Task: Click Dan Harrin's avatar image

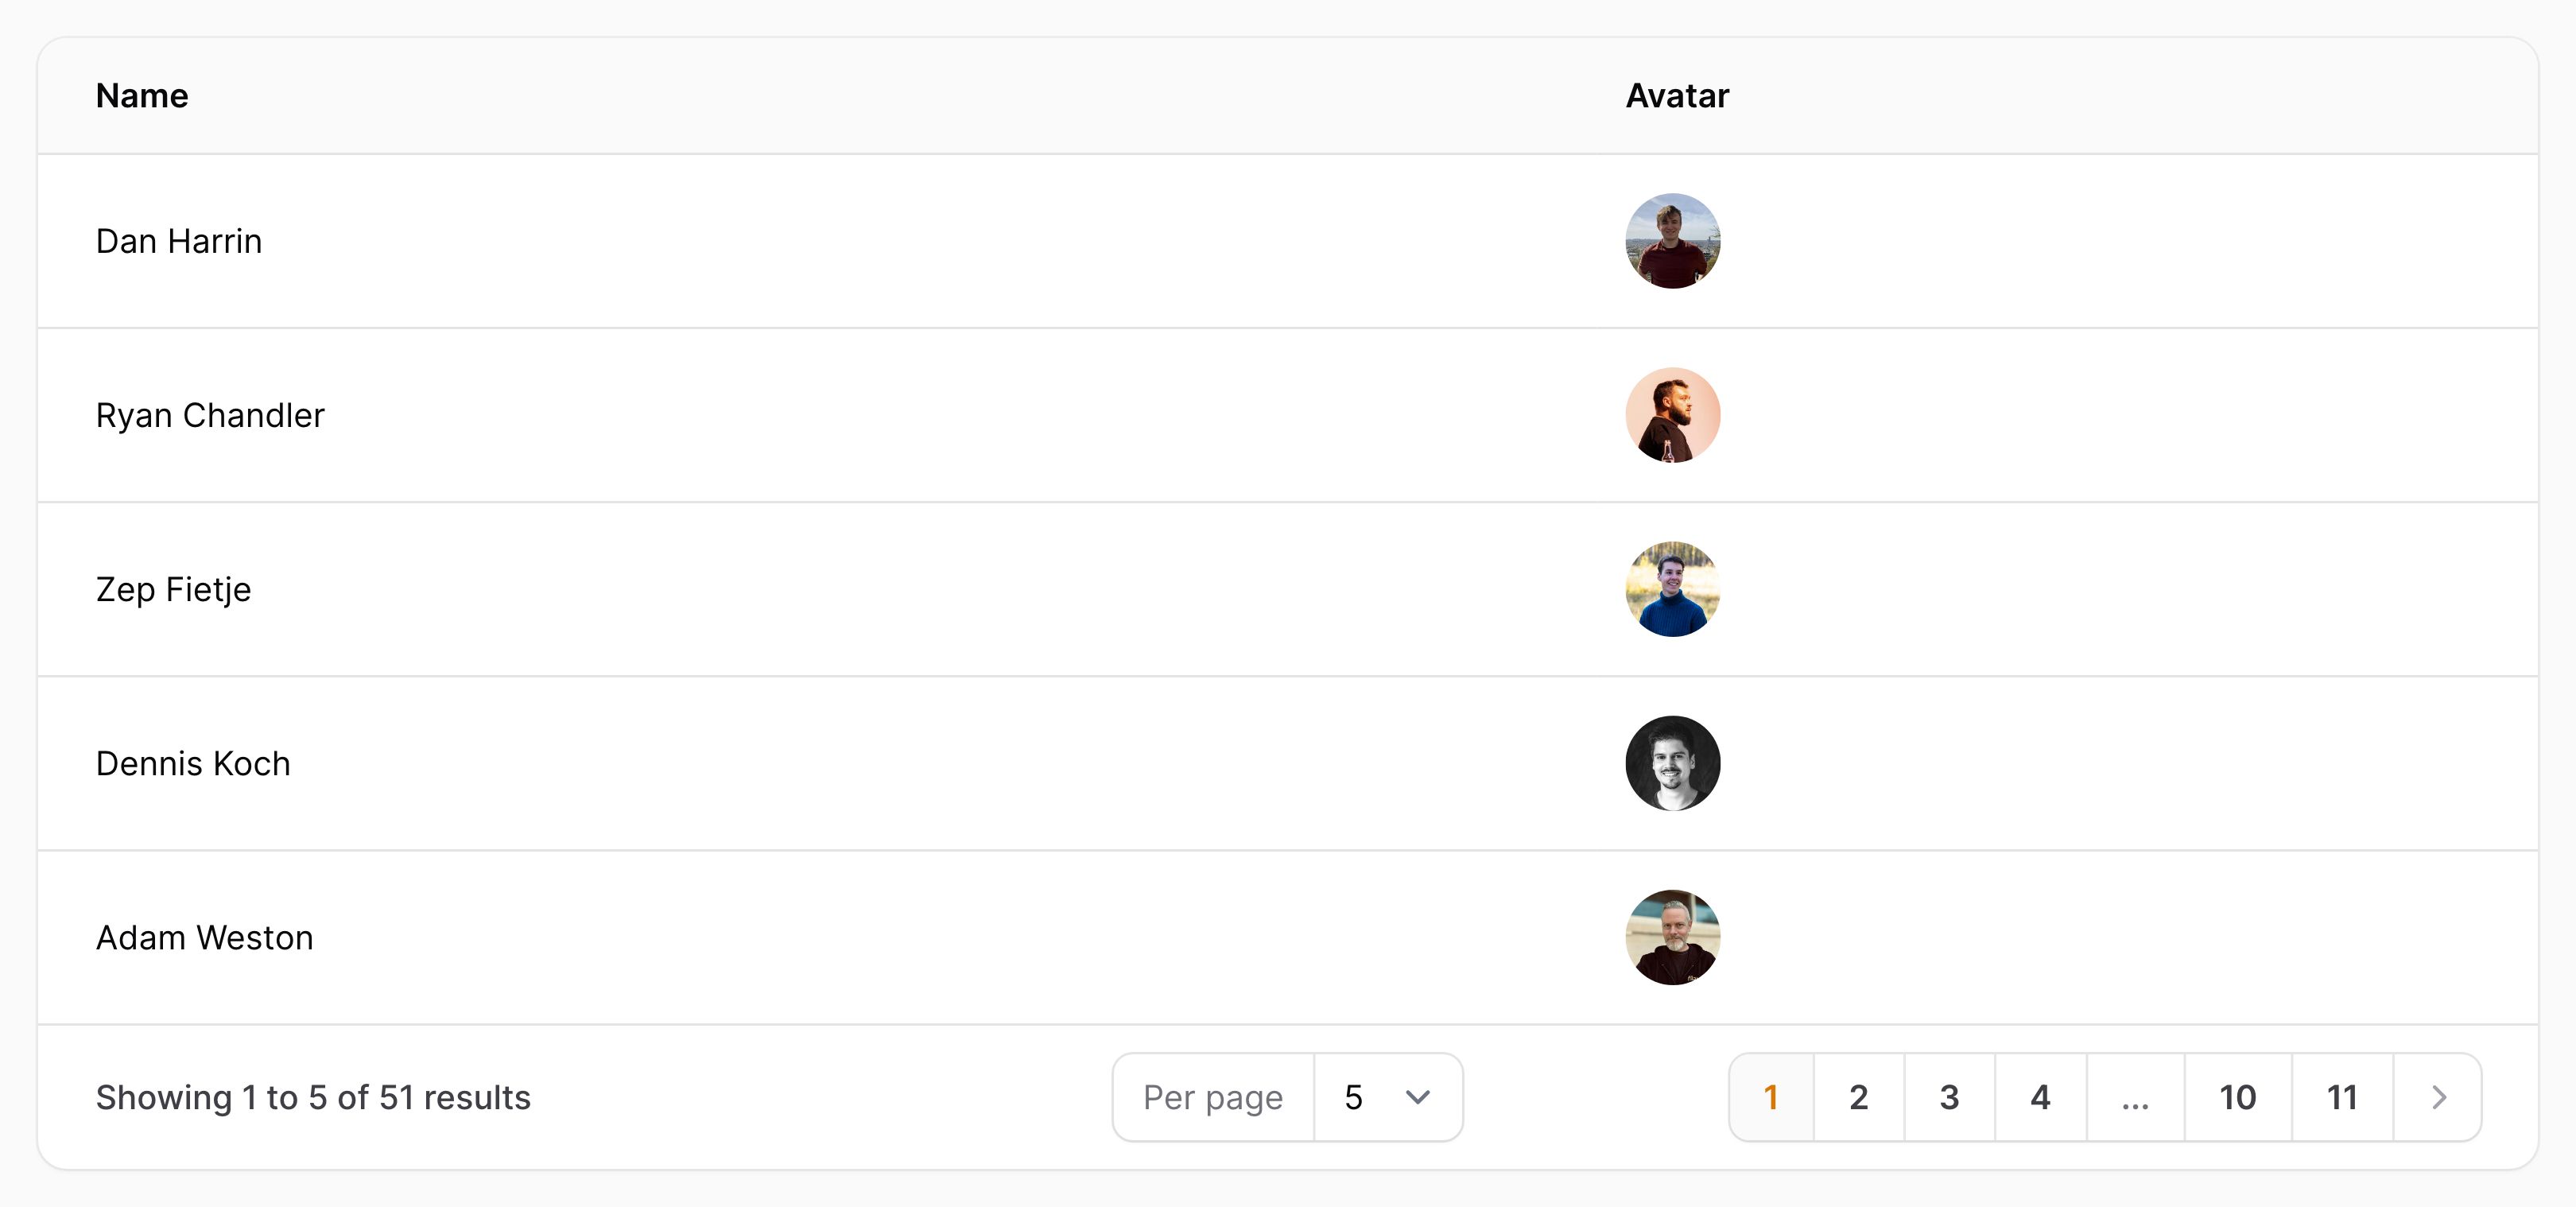Action: (1672, 241)
